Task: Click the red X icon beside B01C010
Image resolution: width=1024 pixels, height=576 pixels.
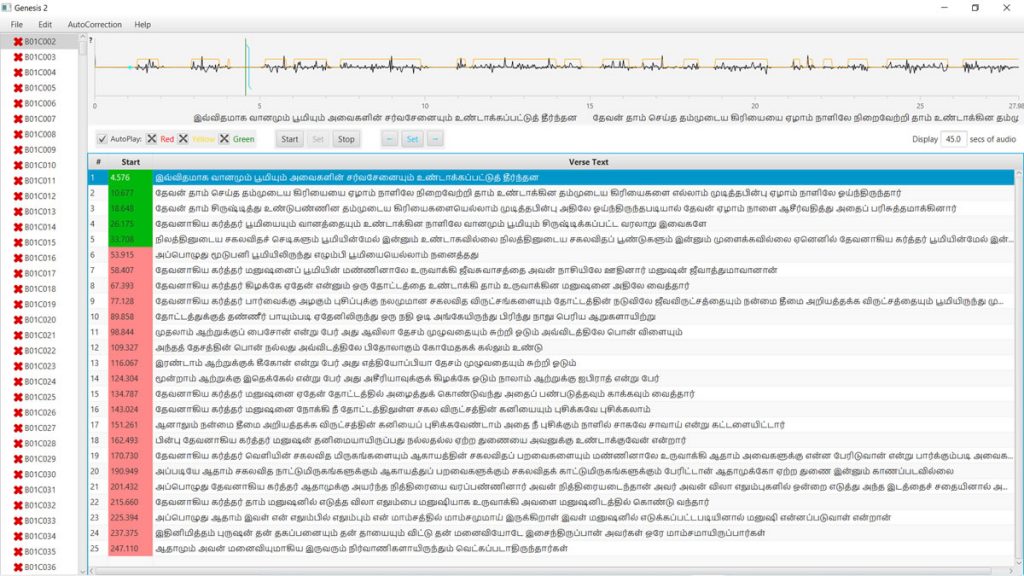Action: pyautogui.click(x=18, y=165)
